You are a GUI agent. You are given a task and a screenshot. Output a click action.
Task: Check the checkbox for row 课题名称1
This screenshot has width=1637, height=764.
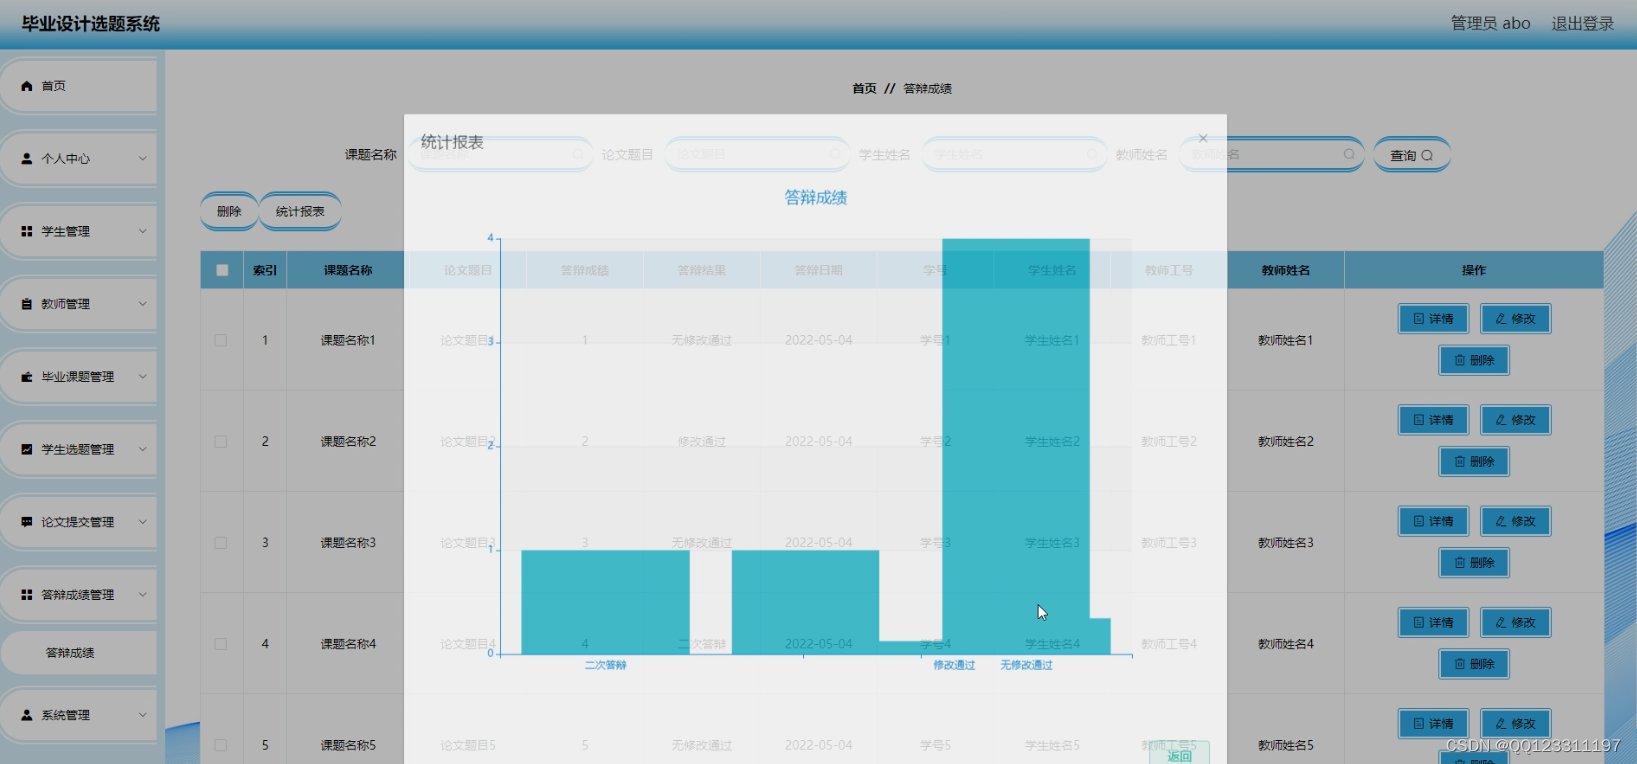coord(221,340)
